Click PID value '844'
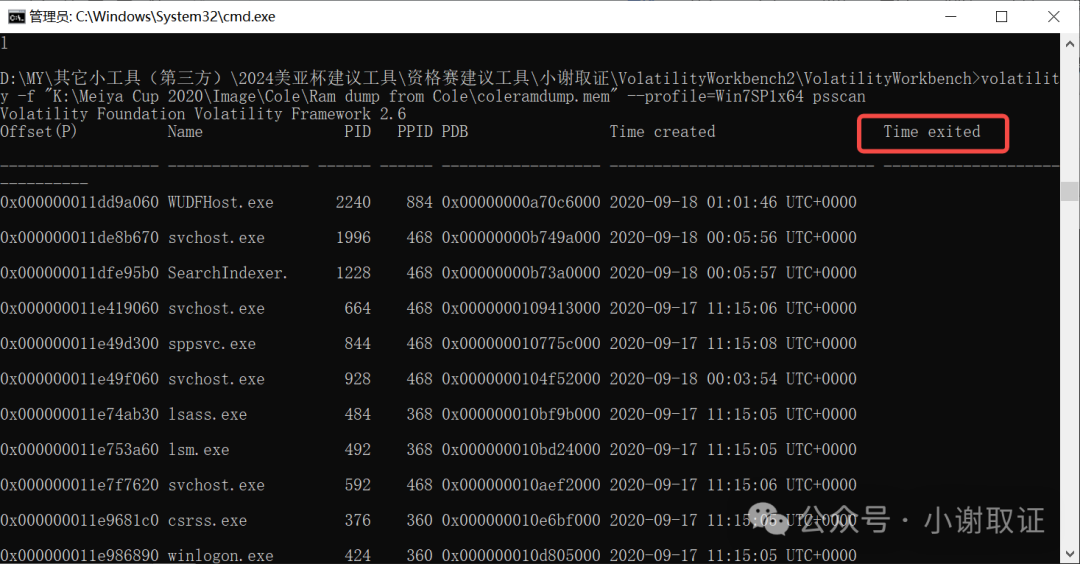This screenshot has height=564, width=1080. [x=357, y=344]
